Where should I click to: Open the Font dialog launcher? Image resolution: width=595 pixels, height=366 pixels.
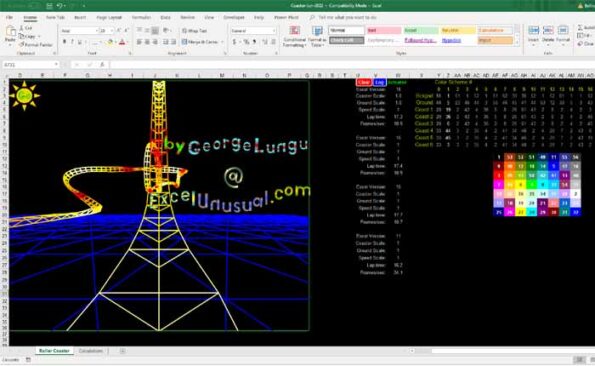pyautogui.click(x=130, y=53)
